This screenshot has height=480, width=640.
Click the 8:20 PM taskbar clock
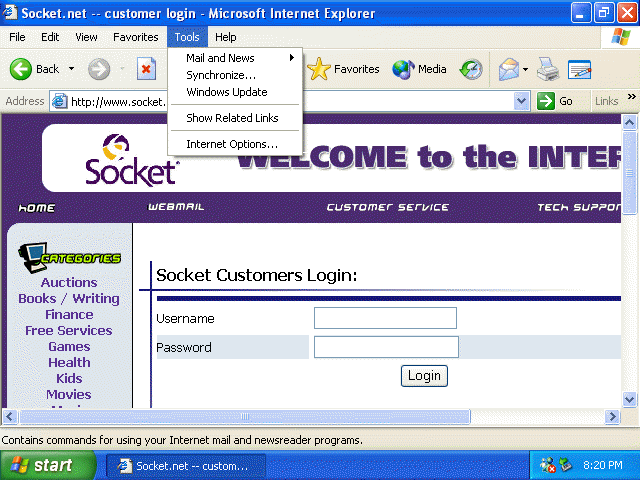[603, 465]
